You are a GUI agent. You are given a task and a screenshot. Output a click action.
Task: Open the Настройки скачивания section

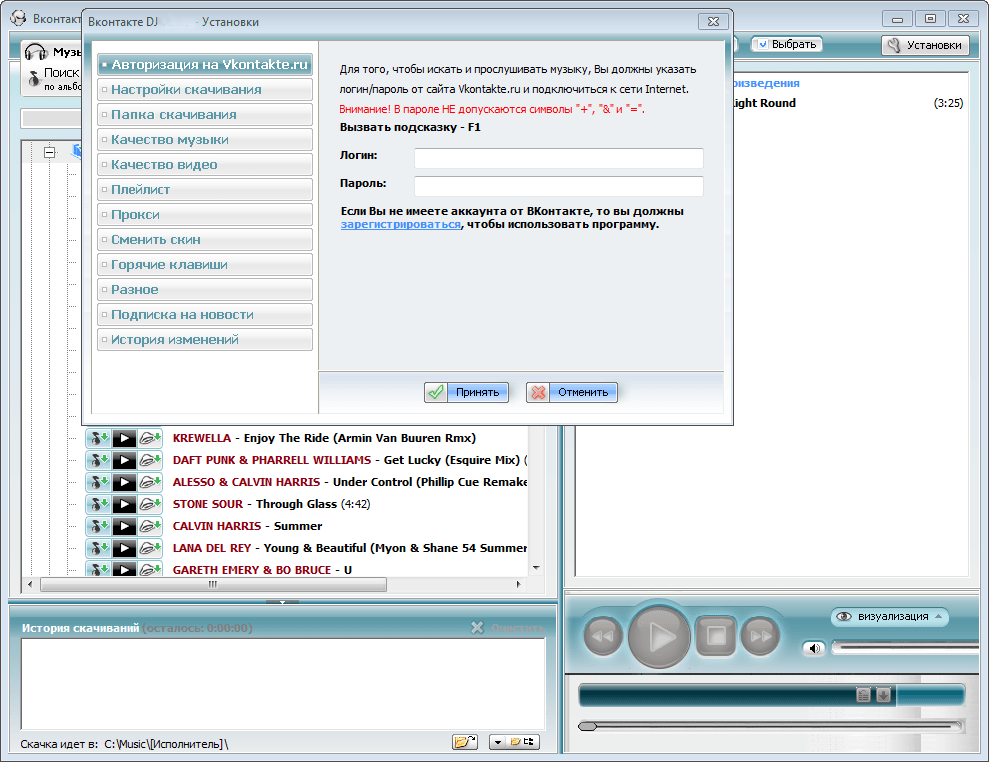click(x=205, y=90)
